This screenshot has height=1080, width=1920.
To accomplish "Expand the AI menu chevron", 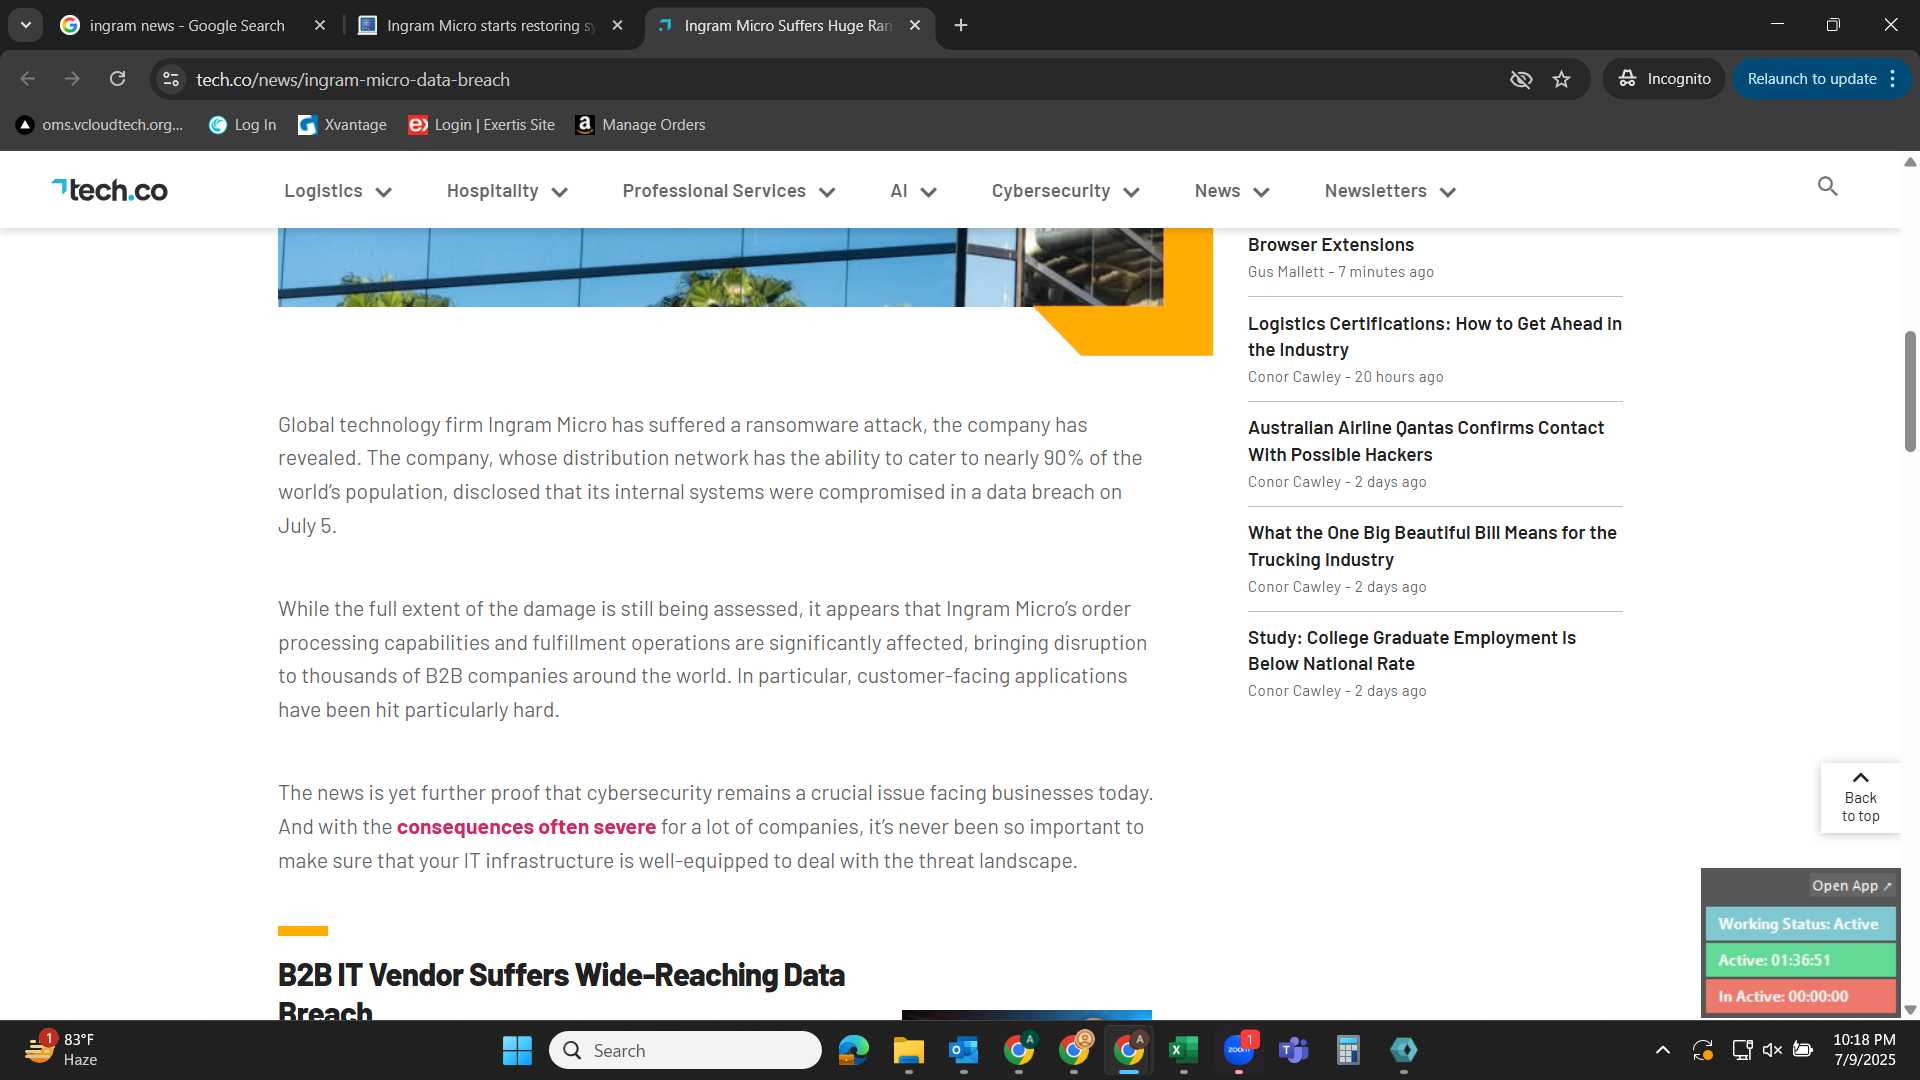I will point(929,192).
